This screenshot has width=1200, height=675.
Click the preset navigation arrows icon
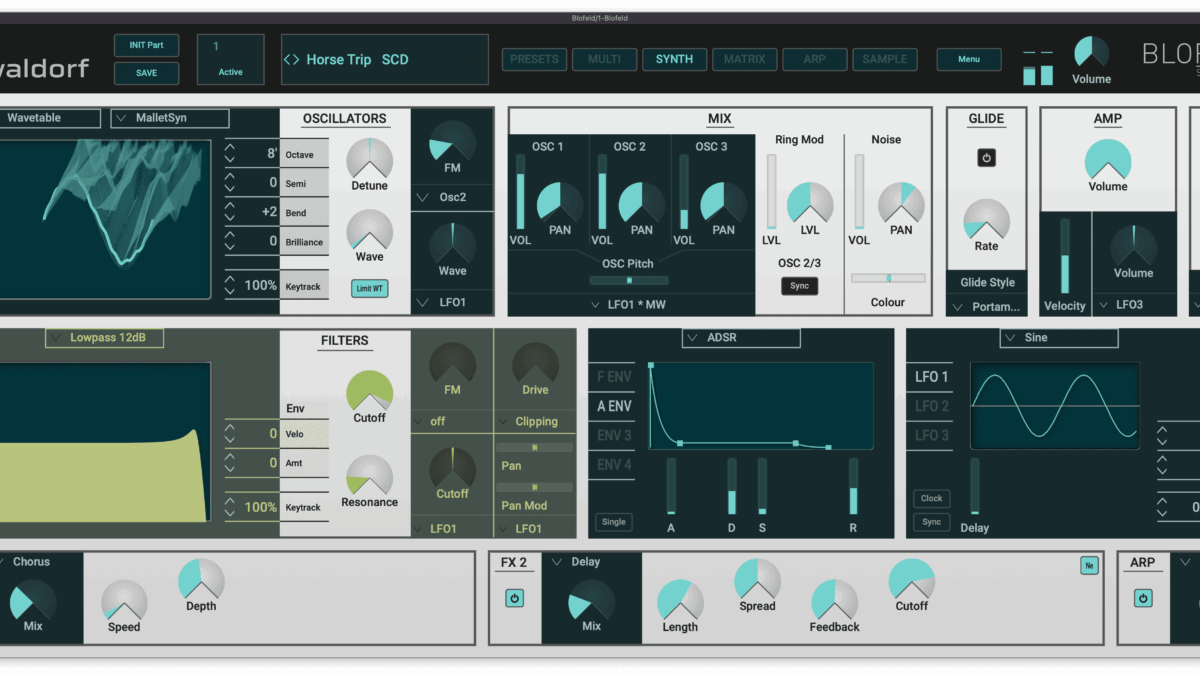(x=291, y=60)
